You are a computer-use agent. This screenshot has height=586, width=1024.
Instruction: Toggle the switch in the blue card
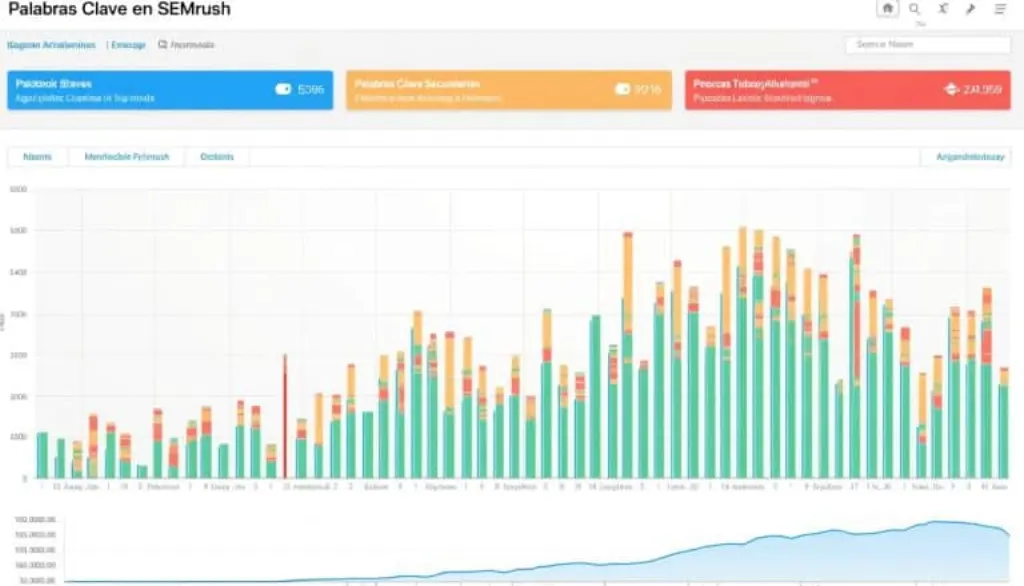(283, 89)
